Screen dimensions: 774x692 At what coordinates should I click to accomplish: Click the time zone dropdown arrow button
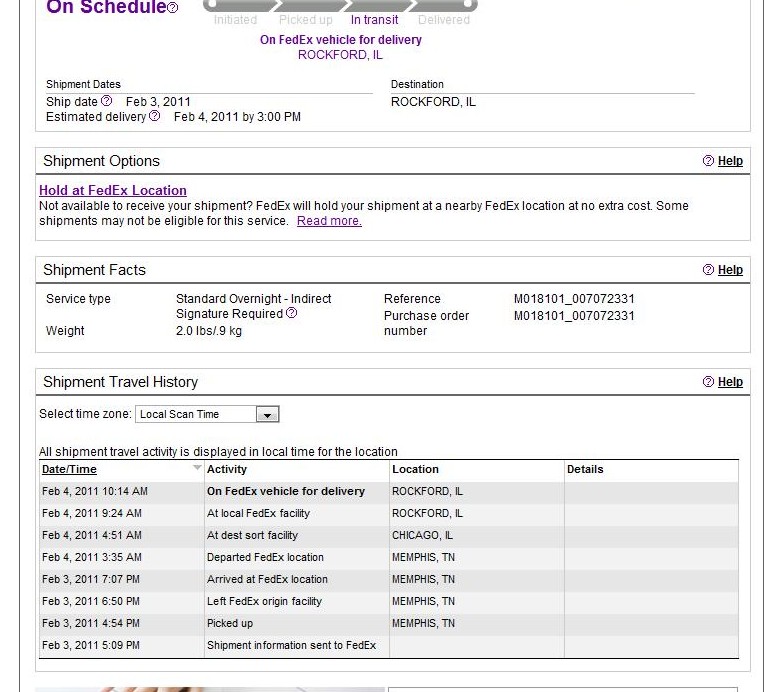268,415
